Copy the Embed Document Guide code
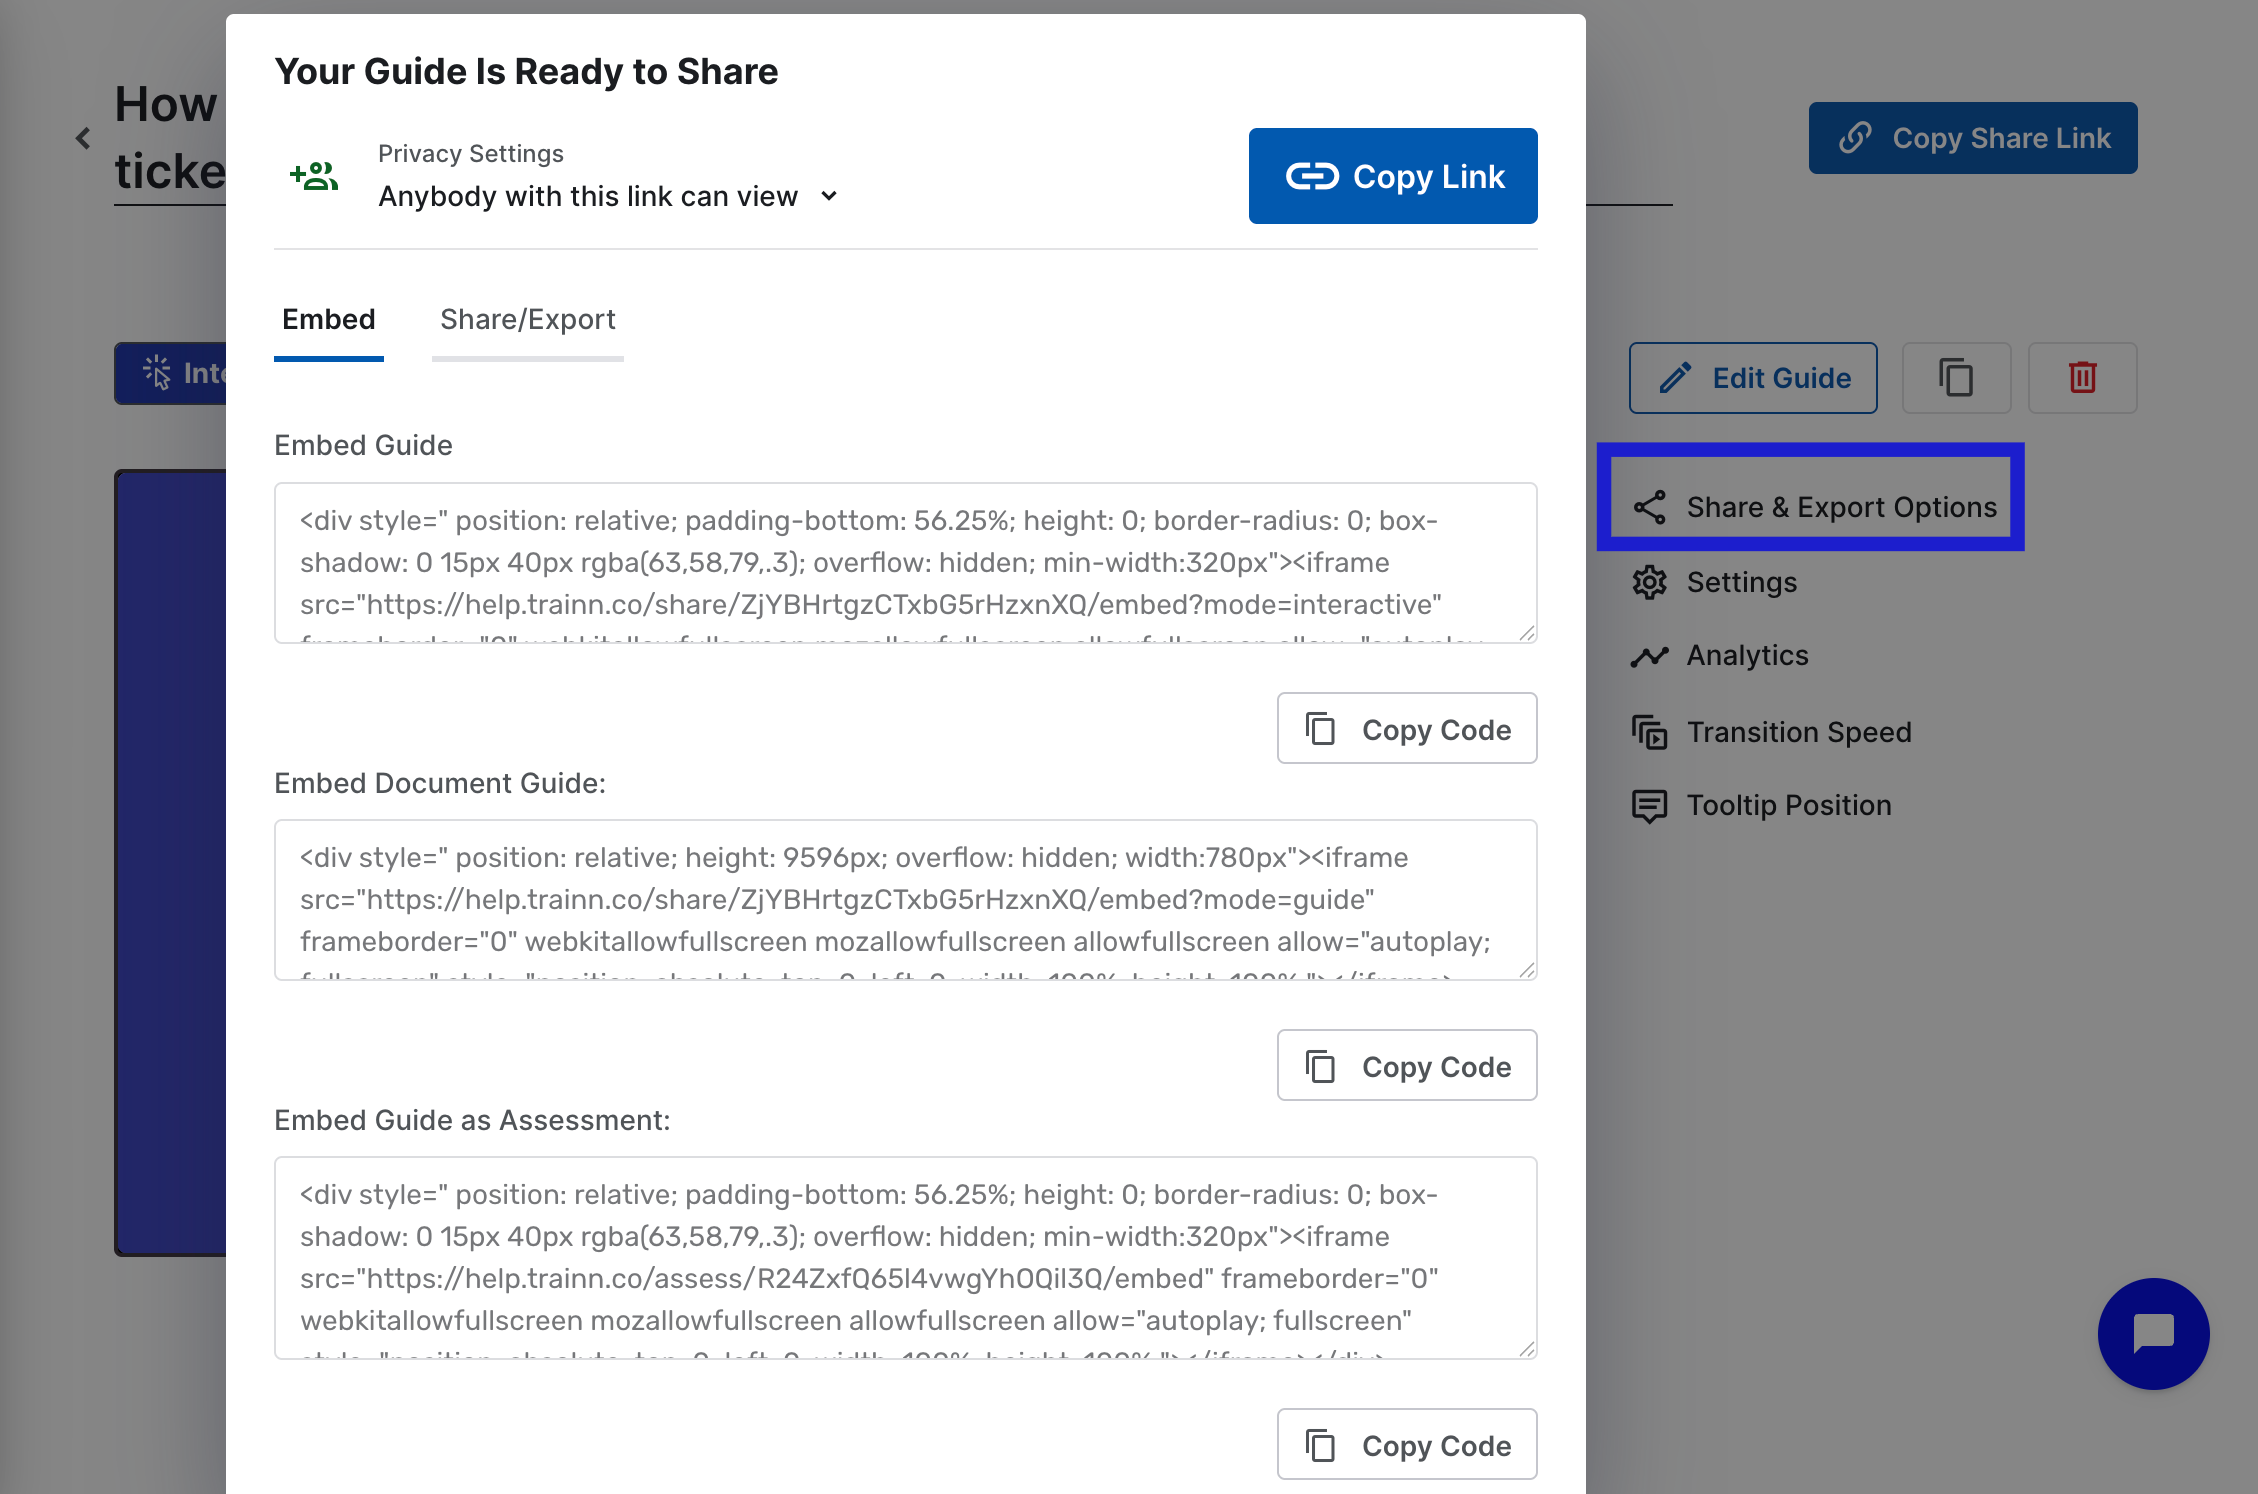Image resolution: width=2258 pixels, height=1494 pixels. pyautogui.click(x=1407, y=1066)
